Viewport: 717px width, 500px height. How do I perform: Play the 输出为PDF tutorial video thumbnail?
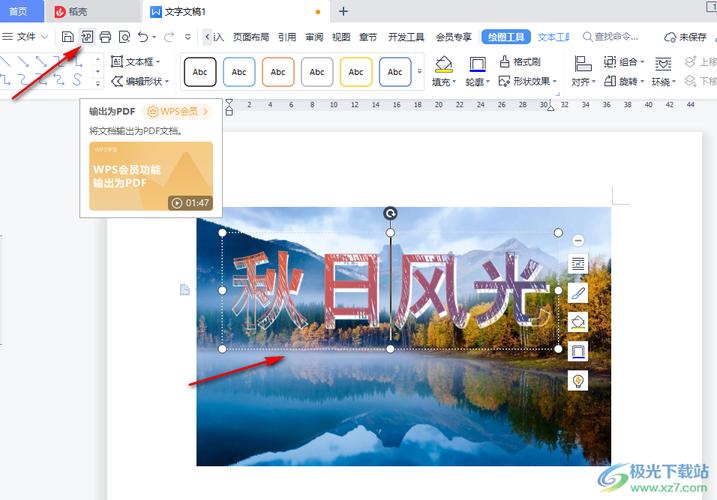[x=151, y=176]
